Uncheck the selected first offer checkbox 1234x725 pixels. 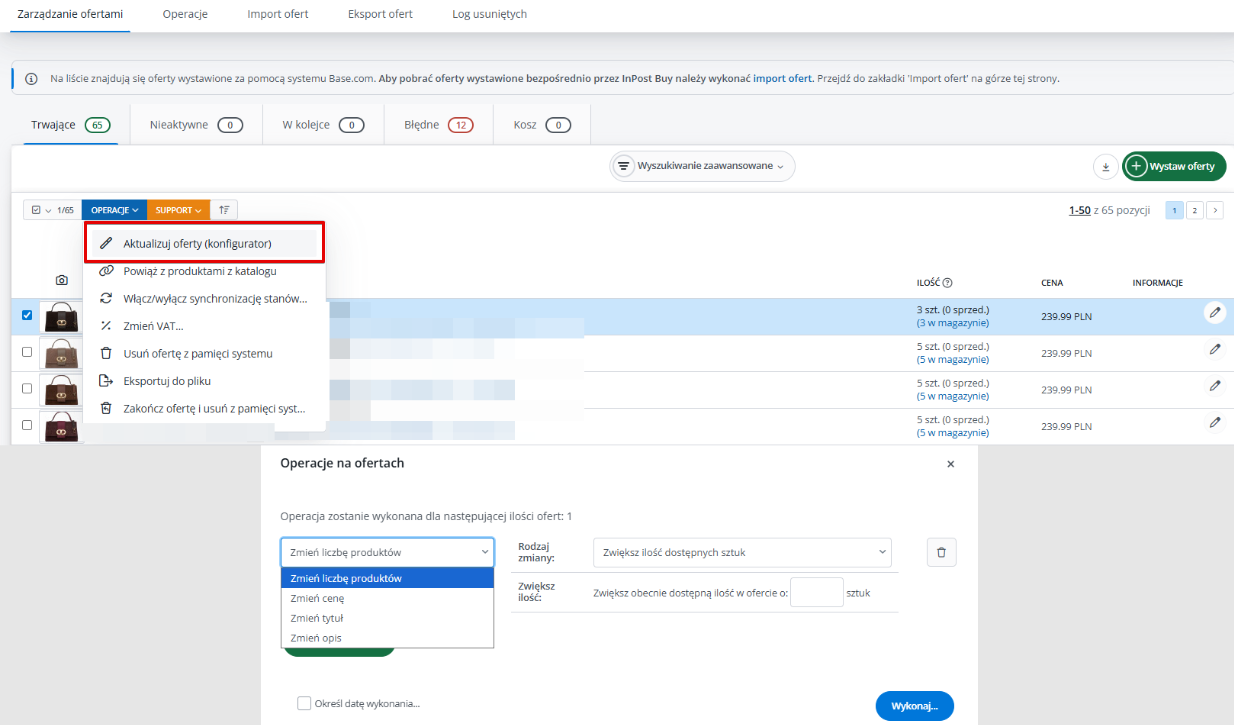27,315
